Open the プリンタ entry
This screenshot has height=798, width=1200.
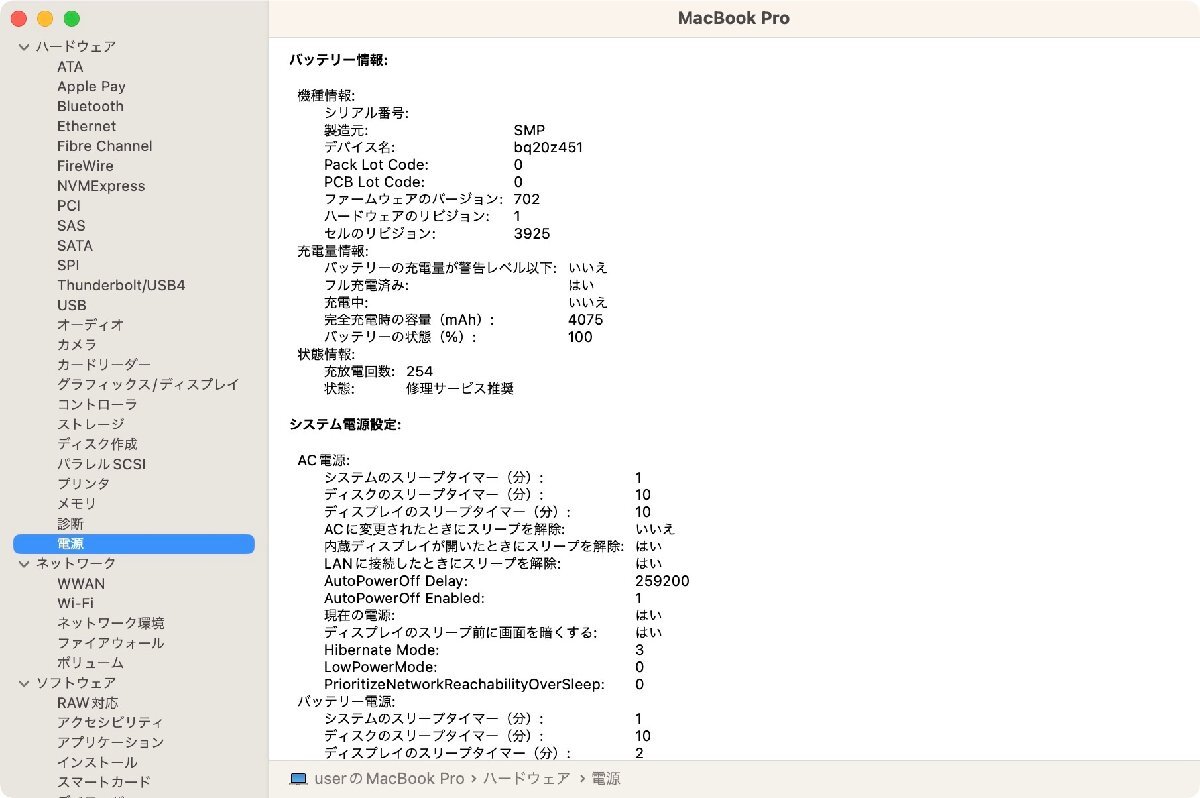tap(83, 484)
